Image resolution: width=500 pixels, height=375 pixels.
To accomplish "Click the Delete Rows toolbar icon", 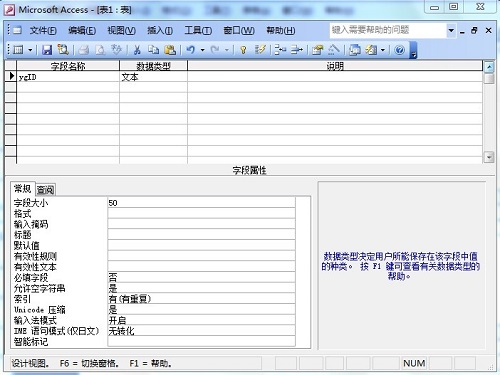I will tap(296, 50).
